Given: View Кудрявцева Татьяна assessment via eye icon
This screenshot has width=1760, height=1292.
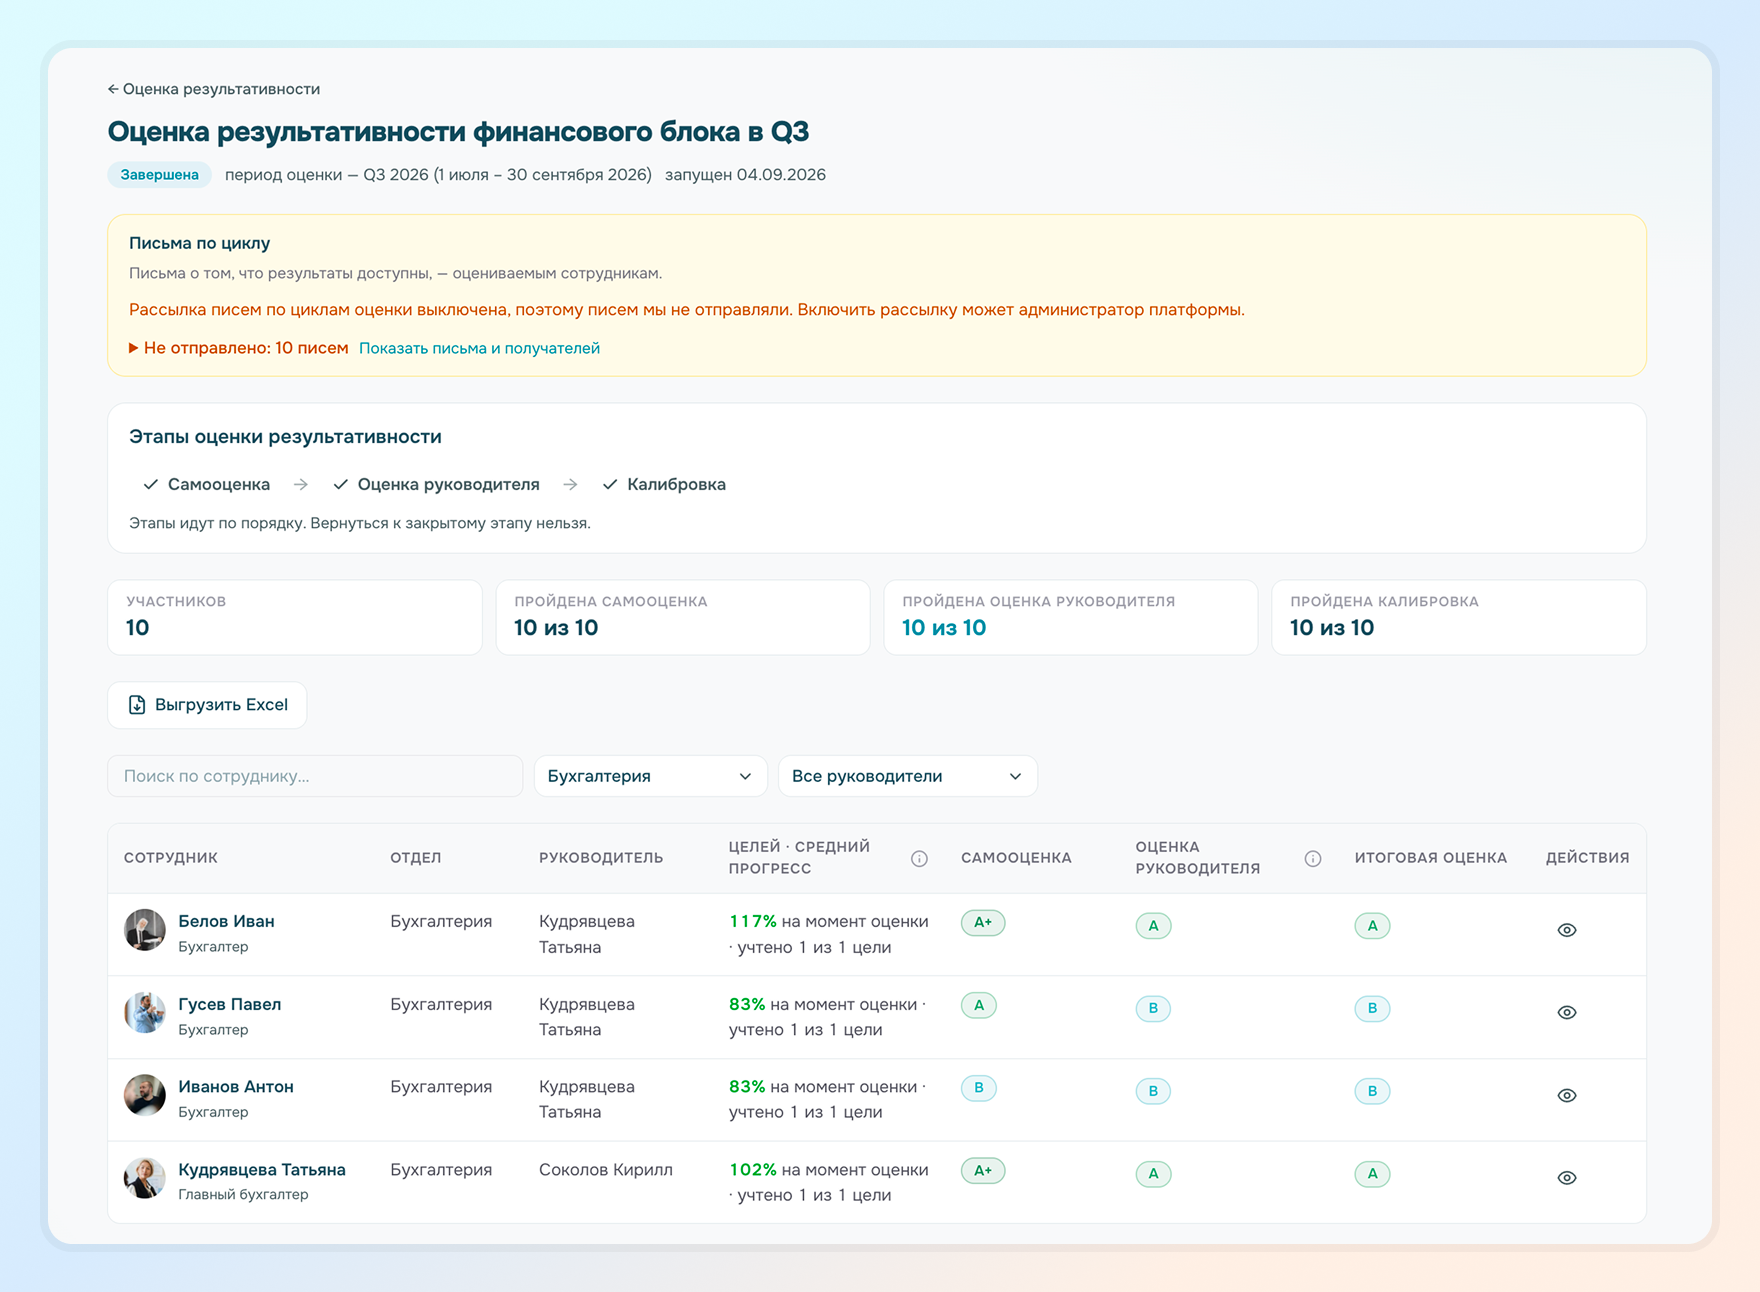Looking at the screenshot, I should (x=1567, y=1178).
